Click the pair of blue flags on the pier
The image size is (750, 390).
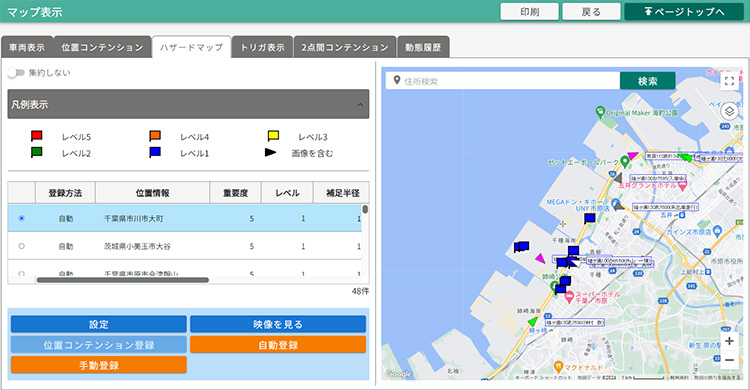pyautogui.click(x=521, y=247)
